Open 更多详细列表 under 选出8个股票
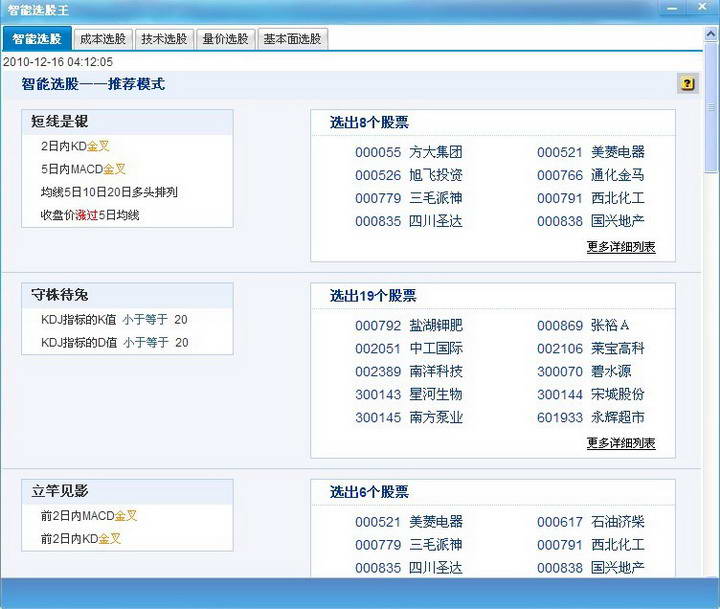 point(620,246)
